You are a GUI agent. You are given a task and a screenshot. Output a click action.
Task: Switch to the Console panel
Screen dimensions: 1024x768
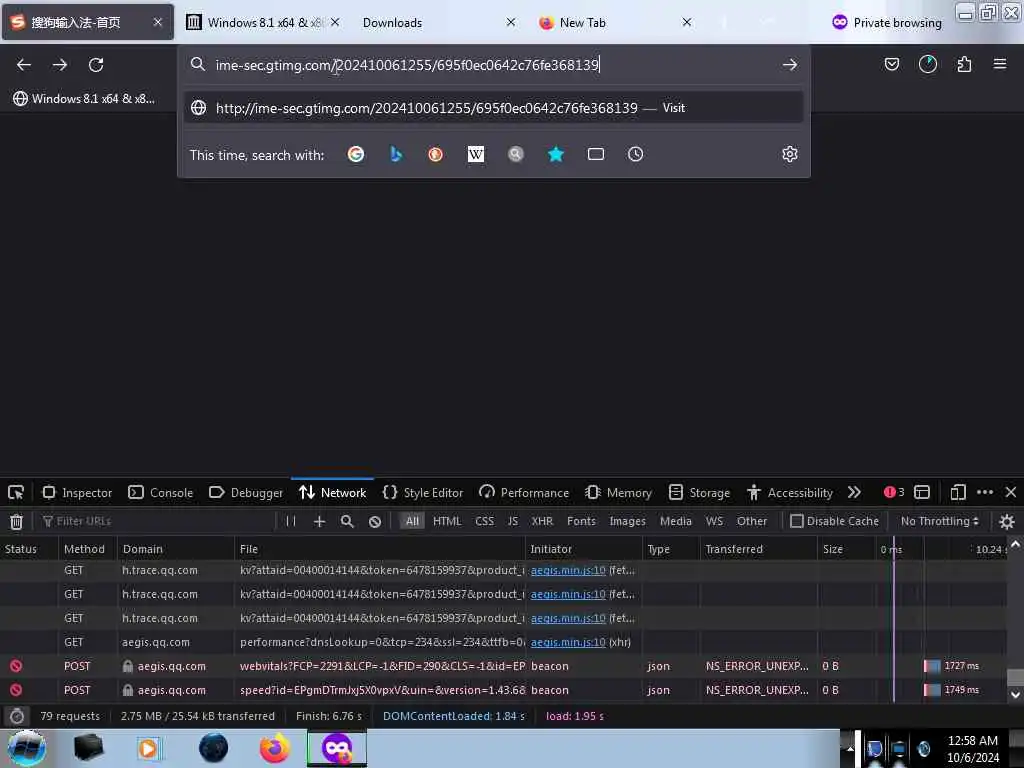(x=161, y=492)
